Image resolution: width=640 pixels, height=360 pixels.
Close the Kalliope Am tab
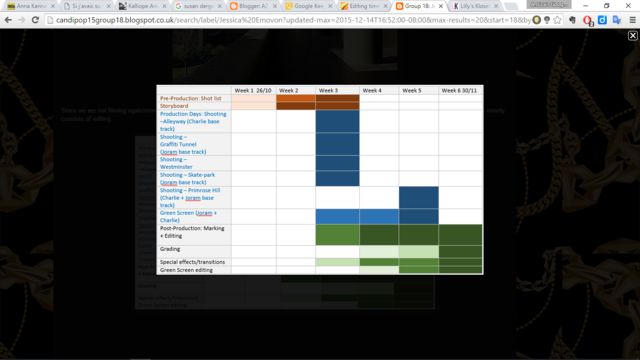tap(164, 6)
